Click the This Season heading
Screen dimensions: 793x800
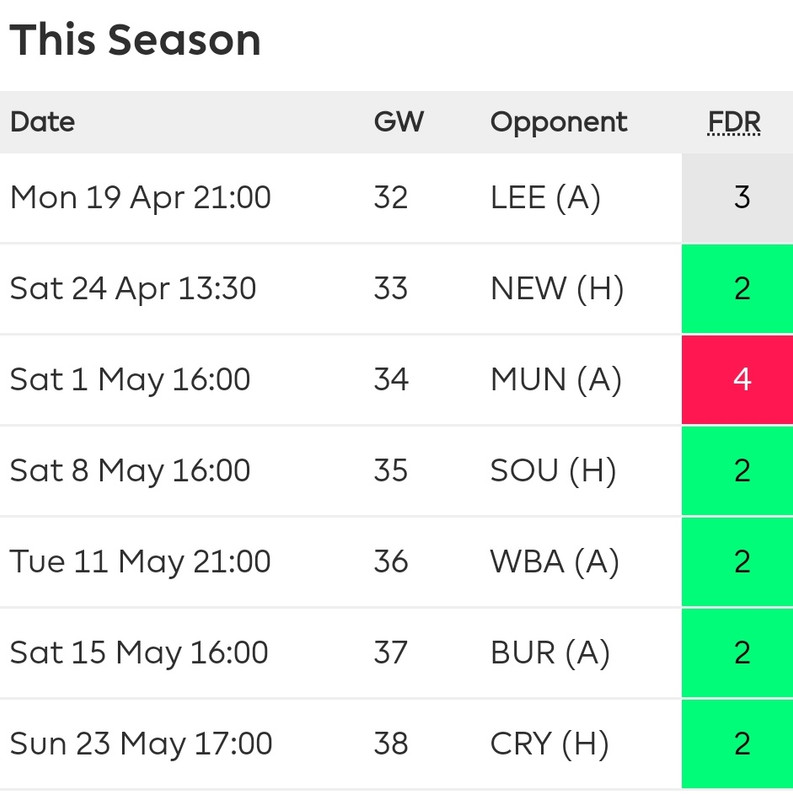pyautogui.click(x=135, y=40)
